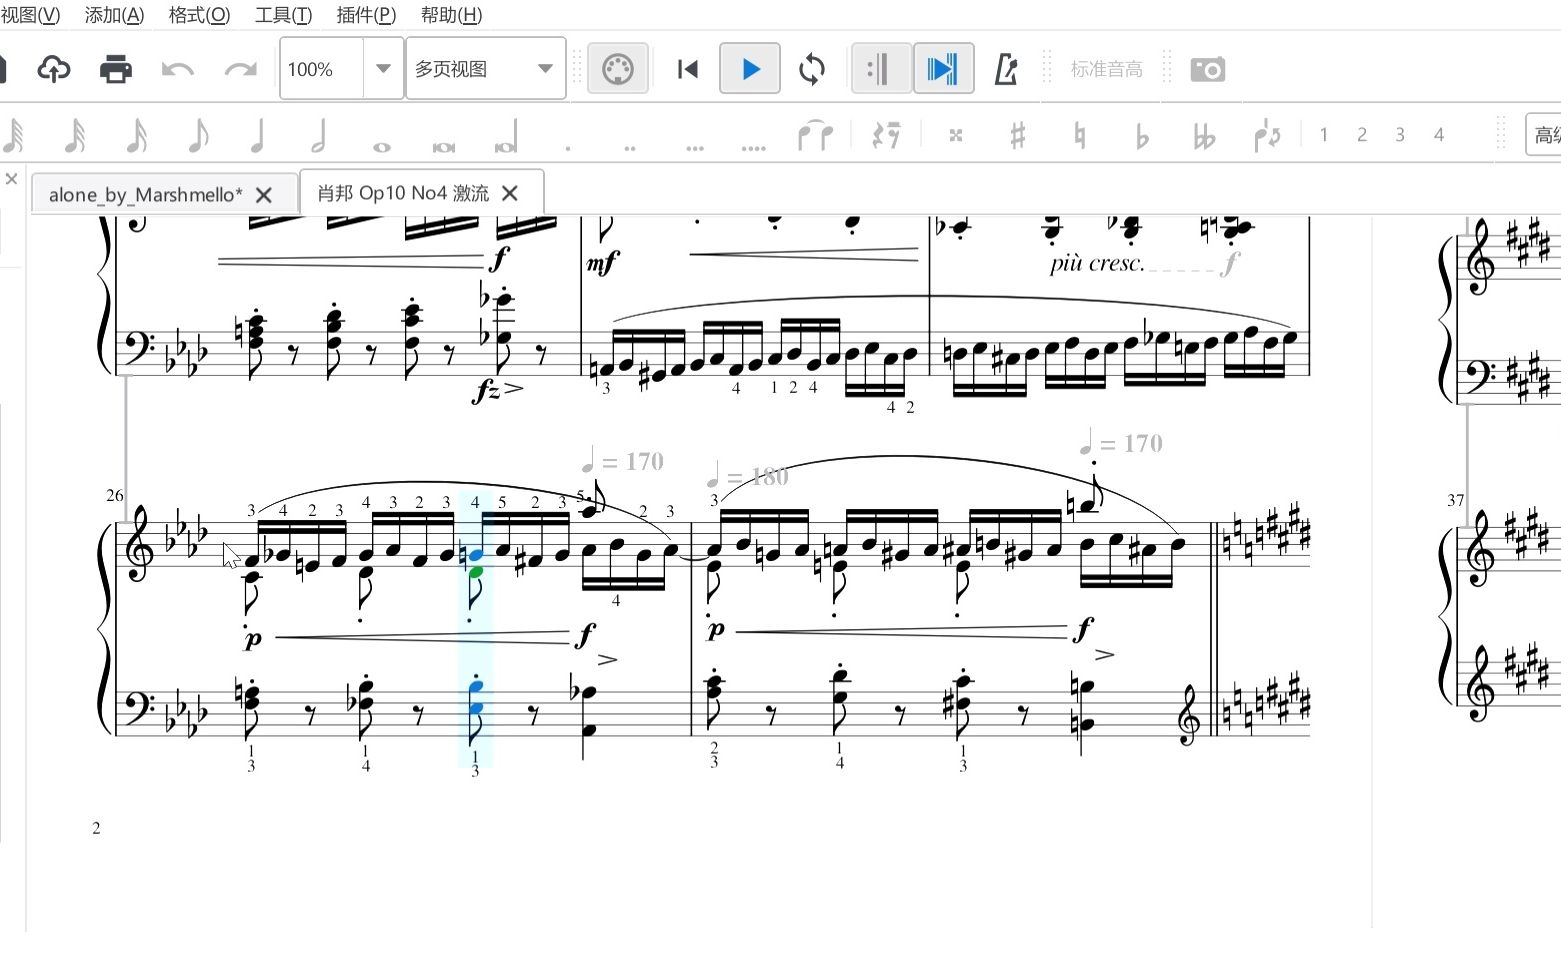The height and width of the screenshot is (976, 1561).
Task: Open the workspace dropdown beside voice 4
Action: pyautogui.click(x=1543, y=135)
